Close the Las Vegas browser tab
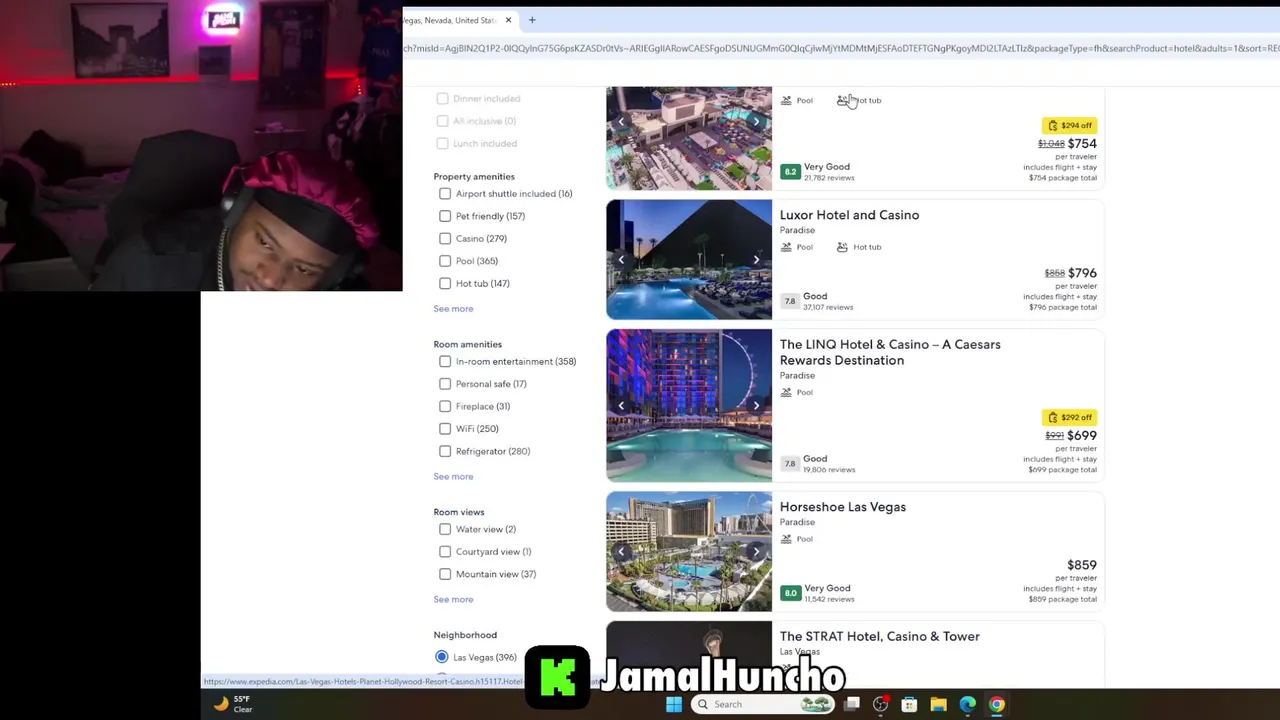Screen dimensions: 1280x720 [x=508, y=20]
